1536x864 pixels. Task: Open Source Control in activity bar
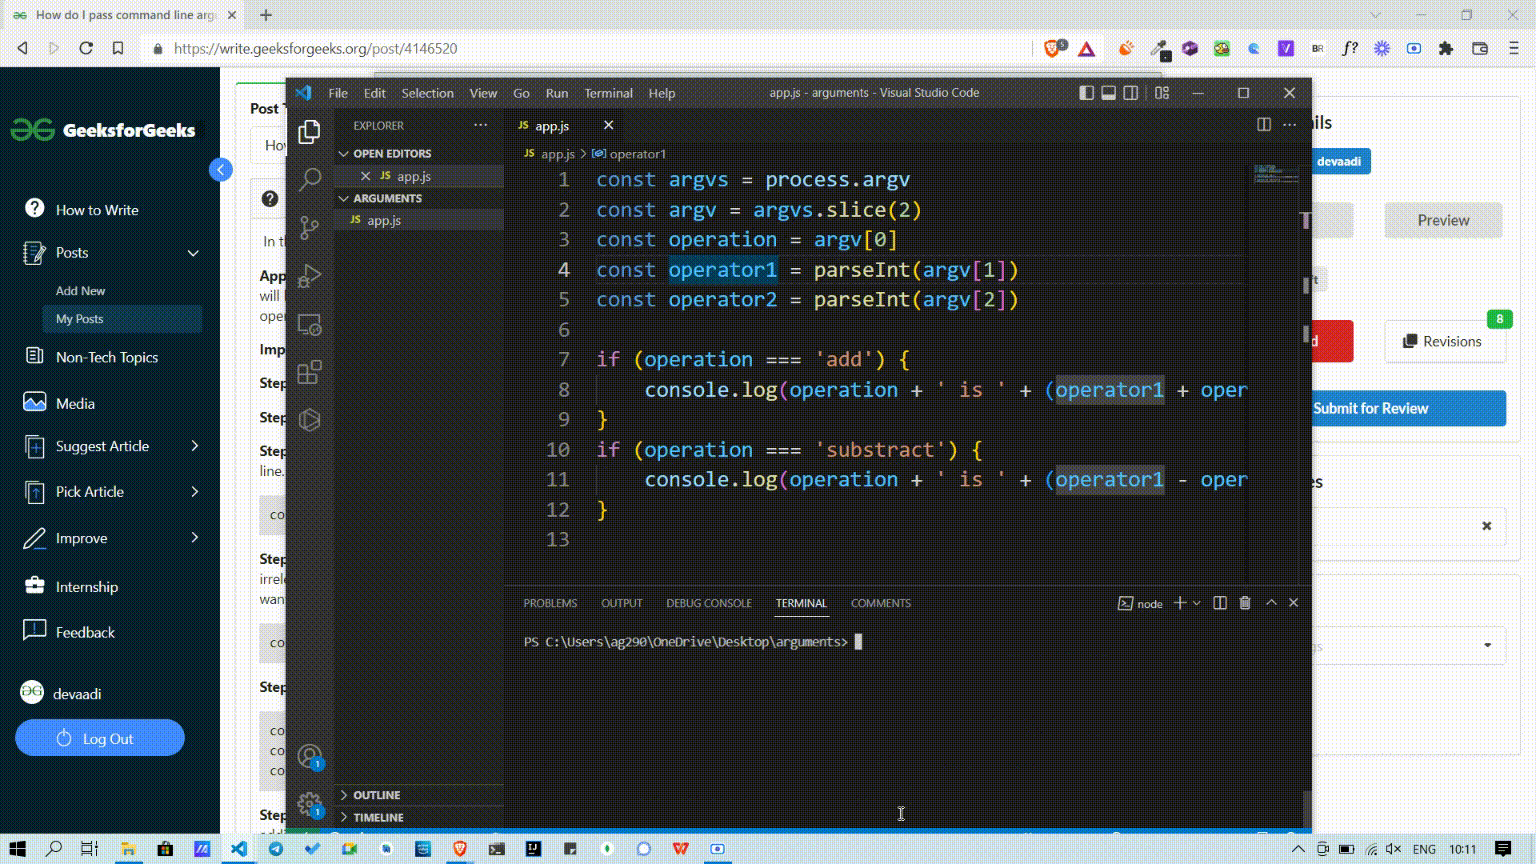(x=310, y=227)
